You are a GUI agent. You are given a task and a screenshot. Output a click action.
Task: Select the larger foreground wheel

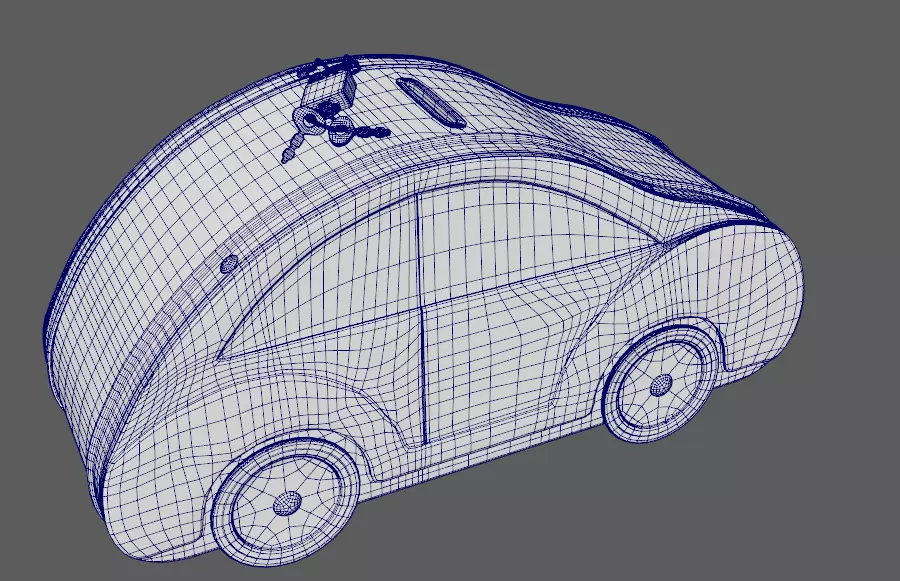click(x=285, y=501)
